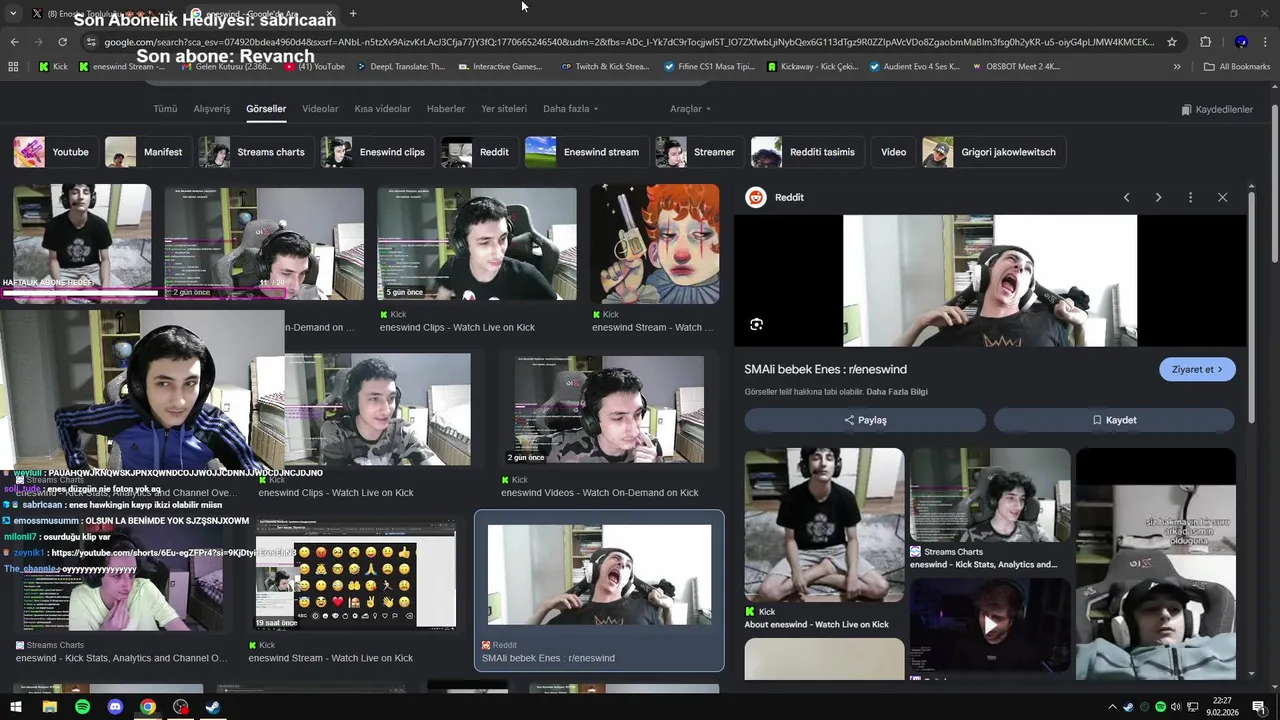Open Spotify from the taskbar
This screenshot has height=720, width=1280.
click(x=82, y=707)
